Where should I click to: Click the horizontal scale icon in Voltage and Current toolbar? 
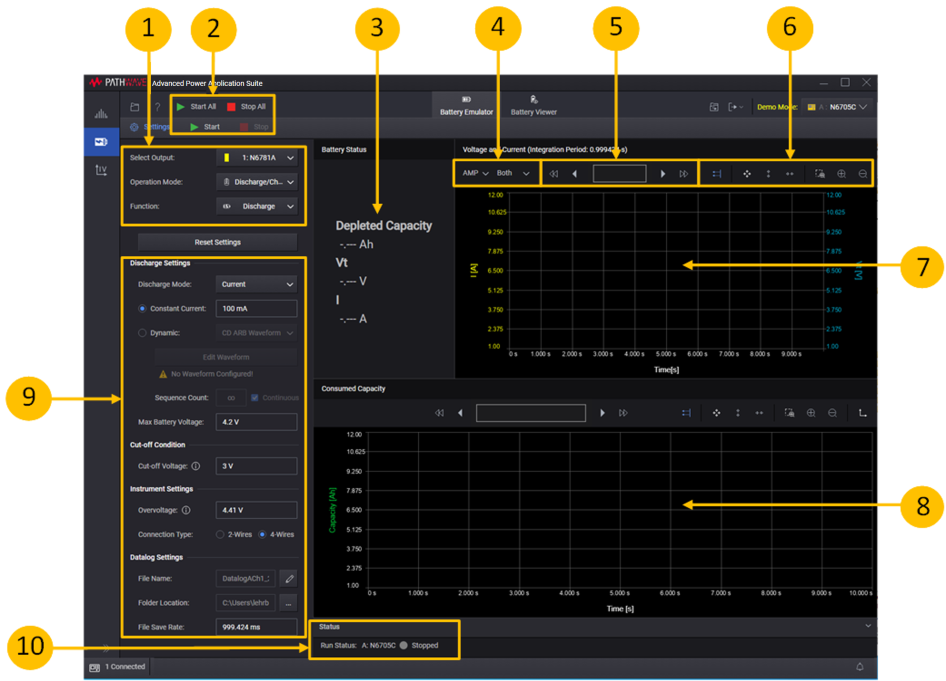789,174
